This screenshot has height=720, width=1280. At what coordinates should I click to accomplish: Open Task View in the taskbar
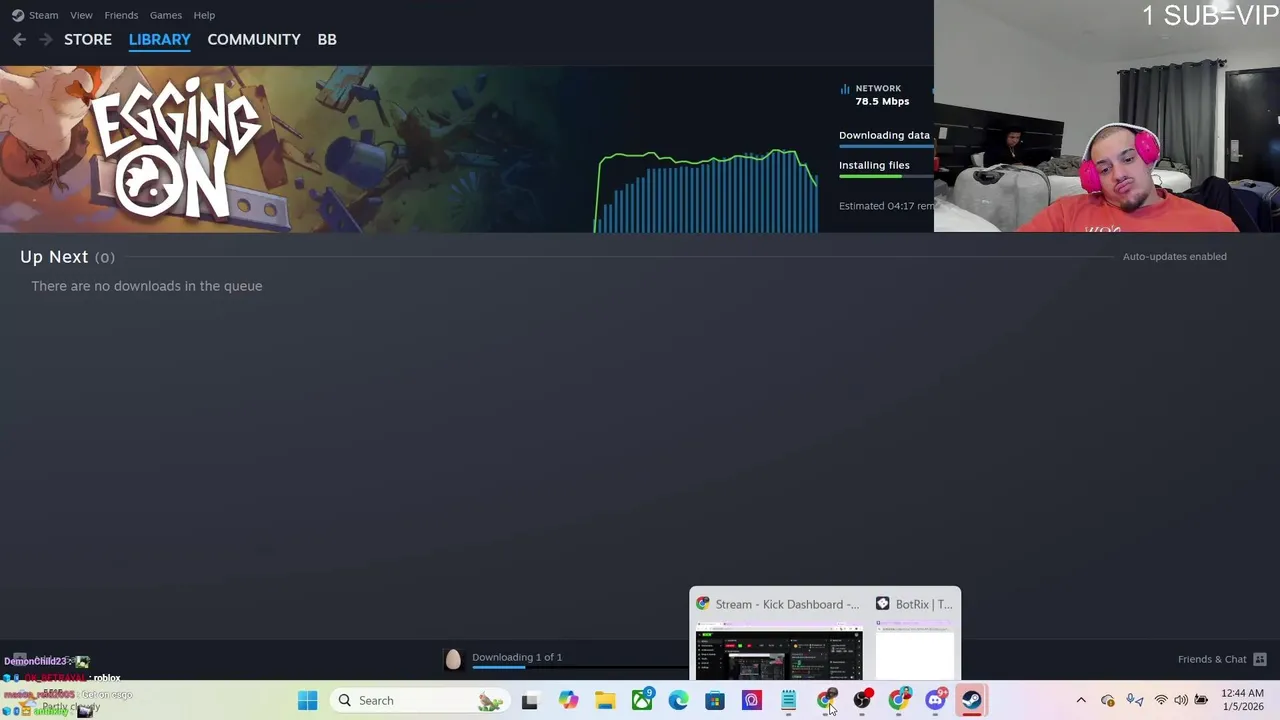(529, 700)
